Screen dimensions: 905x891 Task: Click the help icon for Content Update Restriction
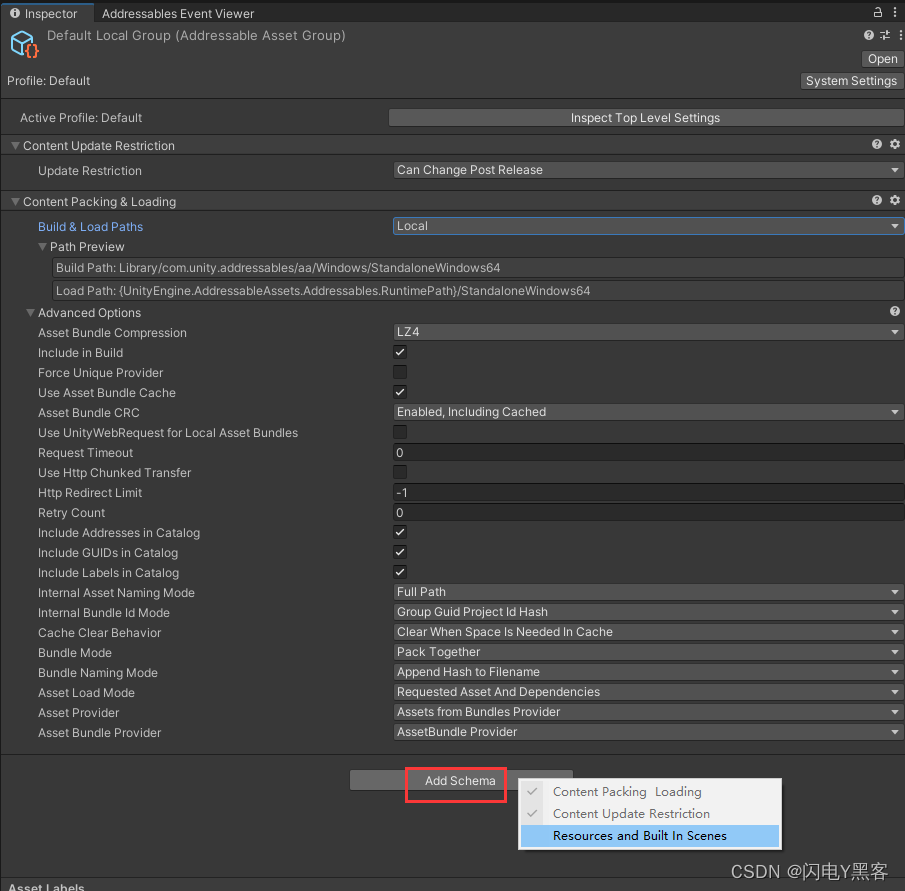pyautogui.click(x=876, y=144)
